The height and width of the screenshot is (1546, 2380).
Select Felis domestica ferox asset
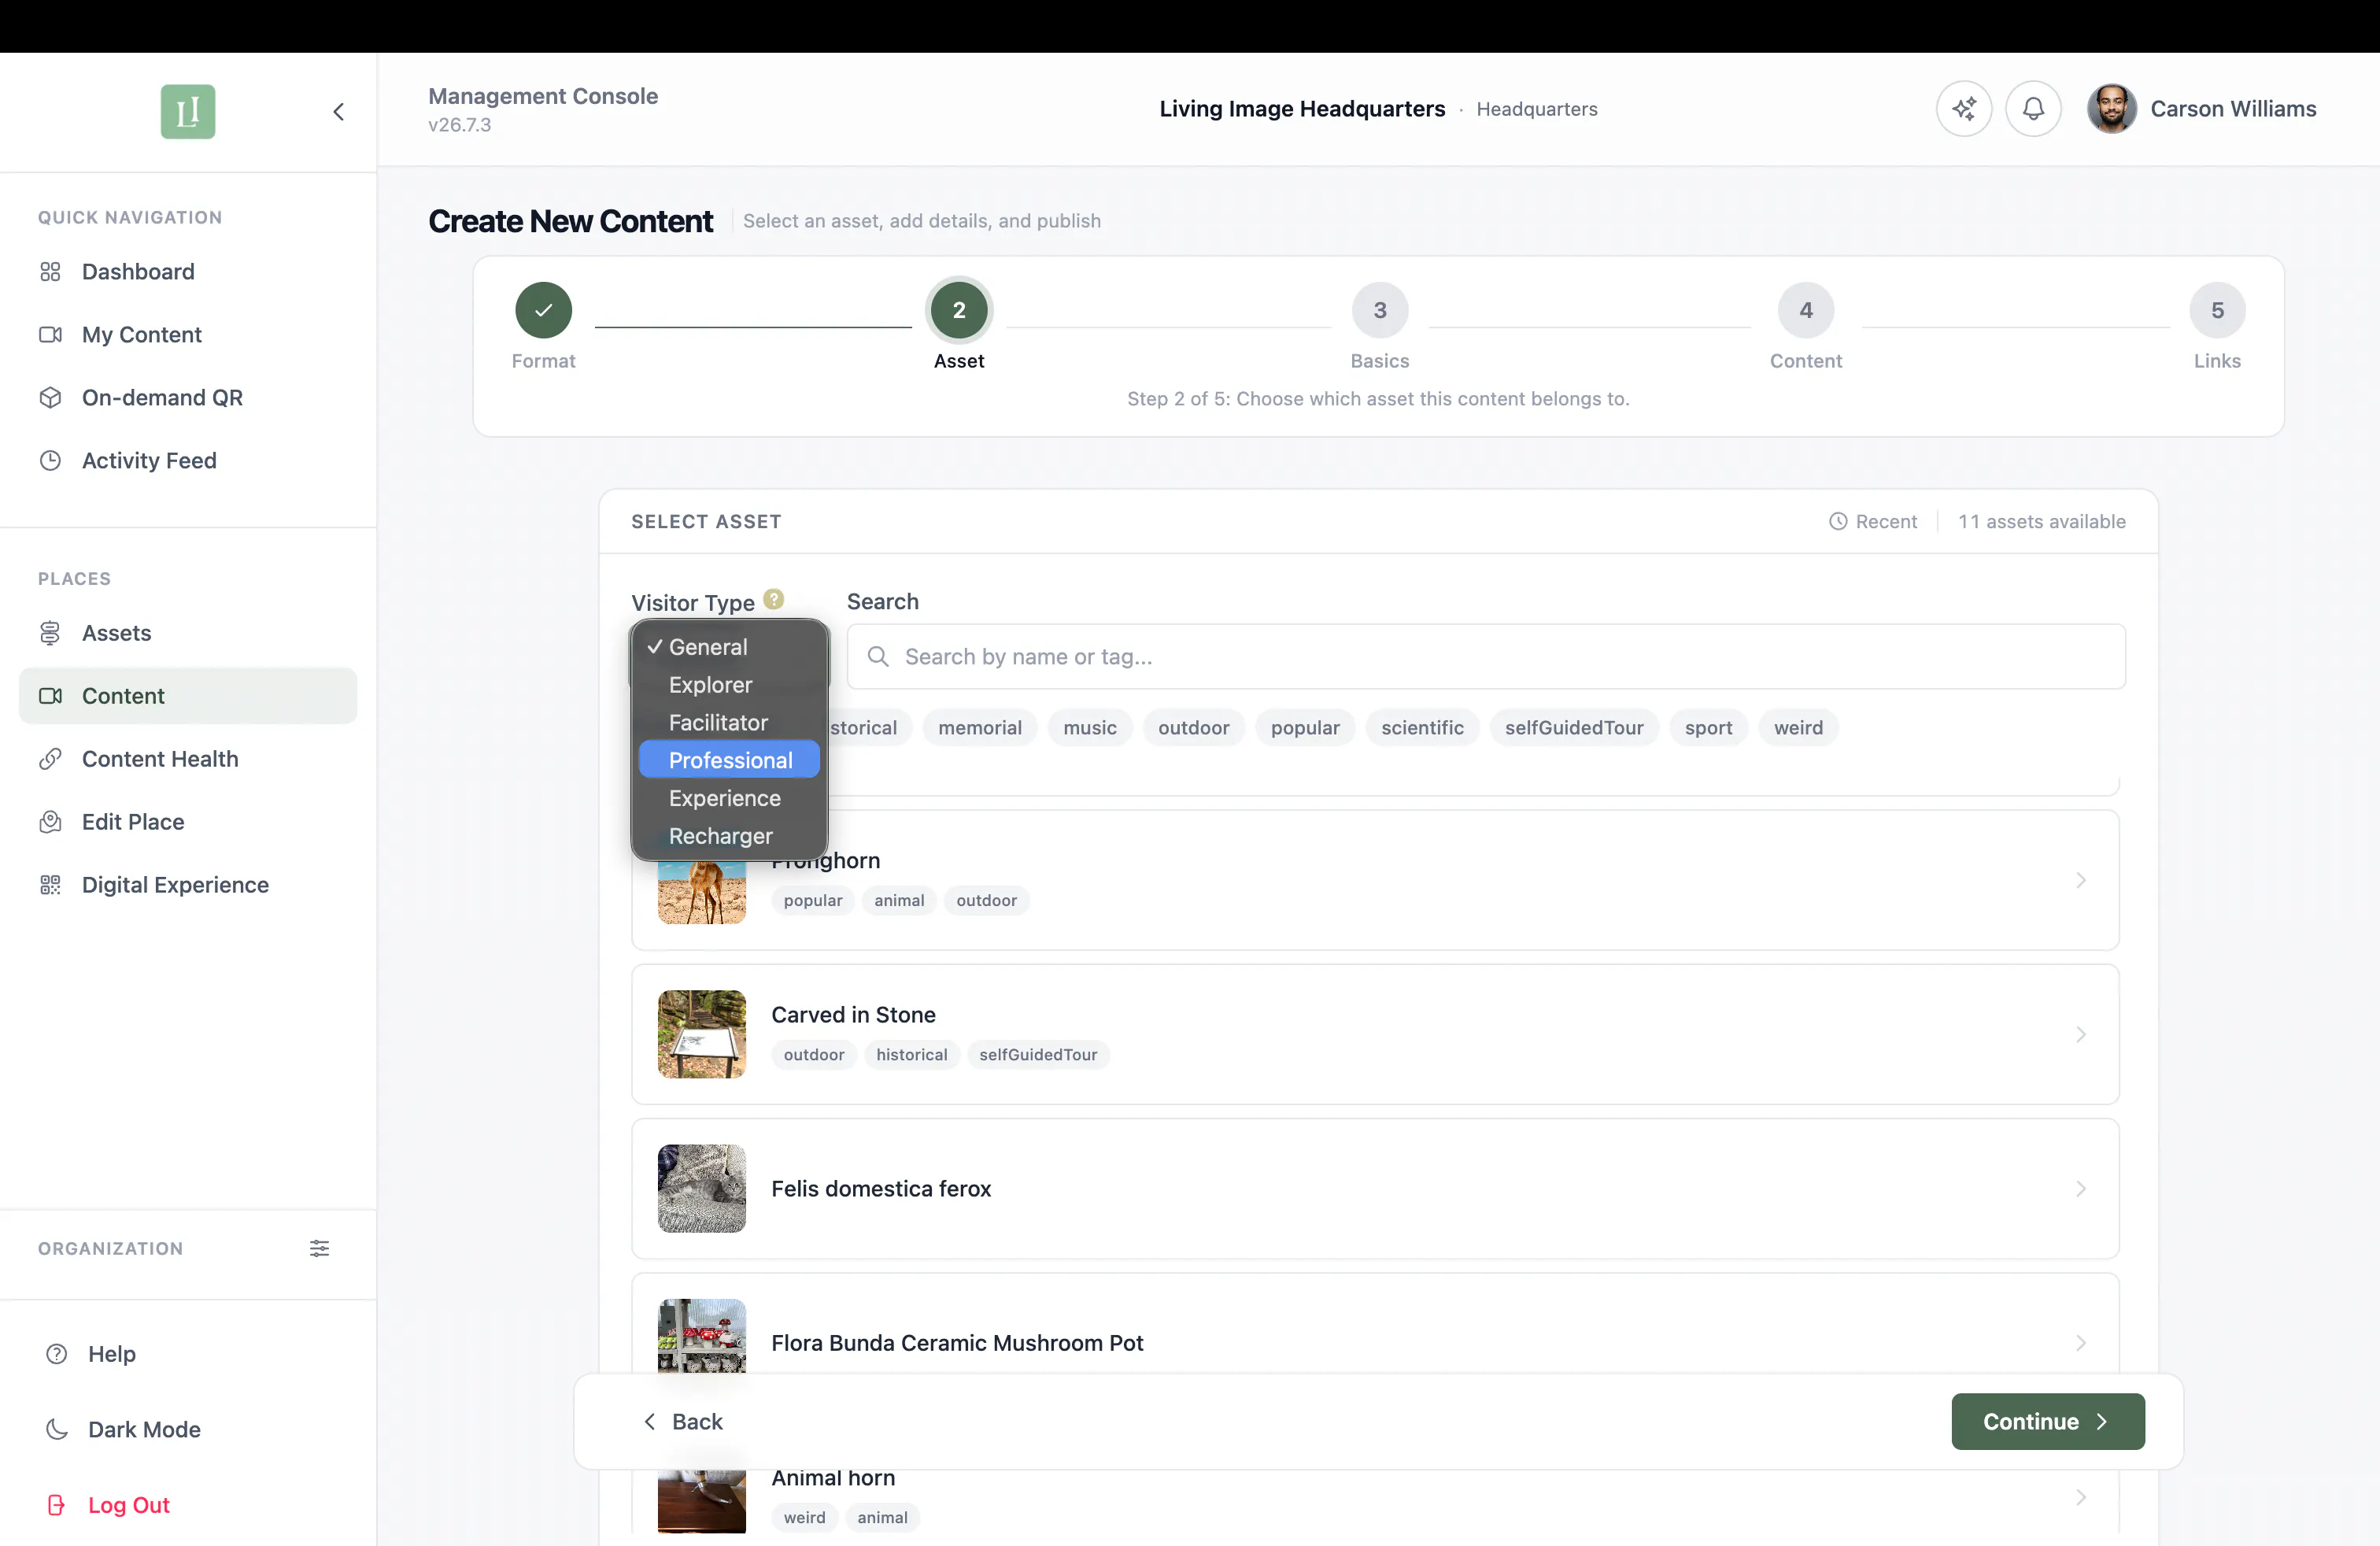pos(1375,1189)
